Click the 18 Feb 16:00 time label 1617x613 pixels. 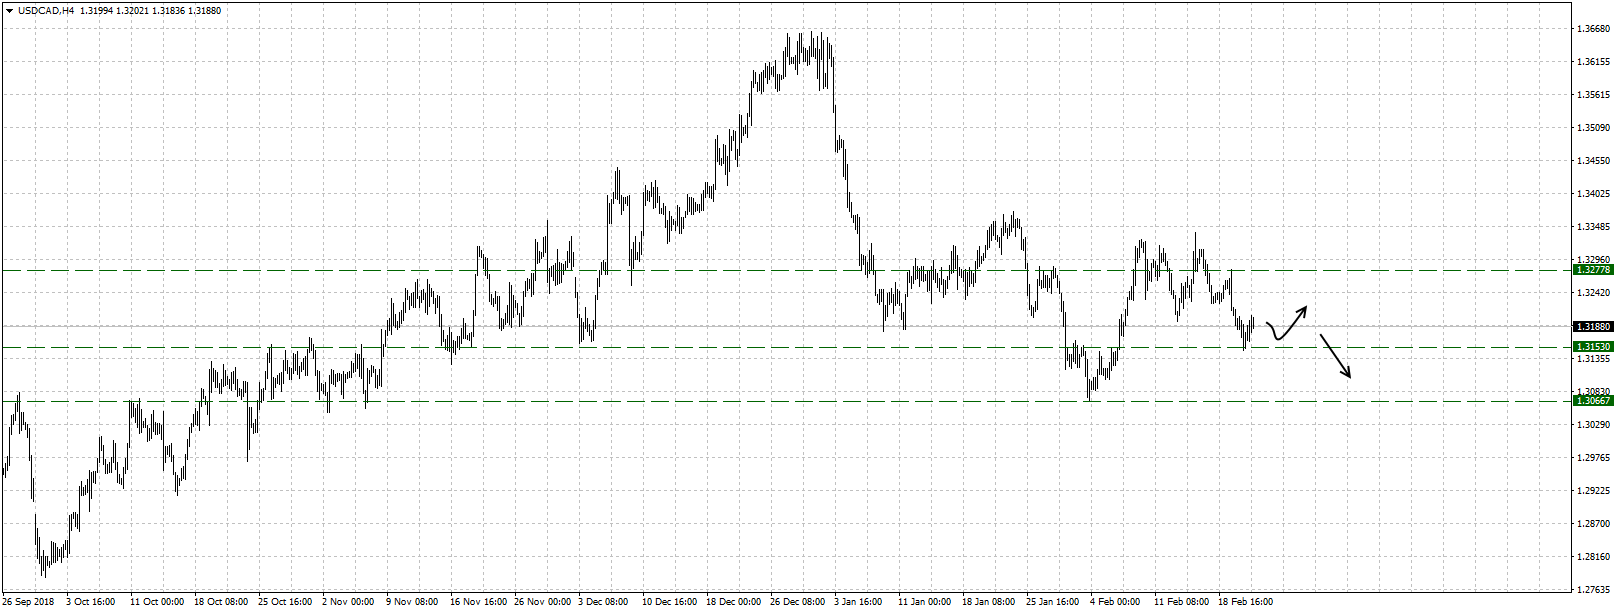coord(1245,602)
